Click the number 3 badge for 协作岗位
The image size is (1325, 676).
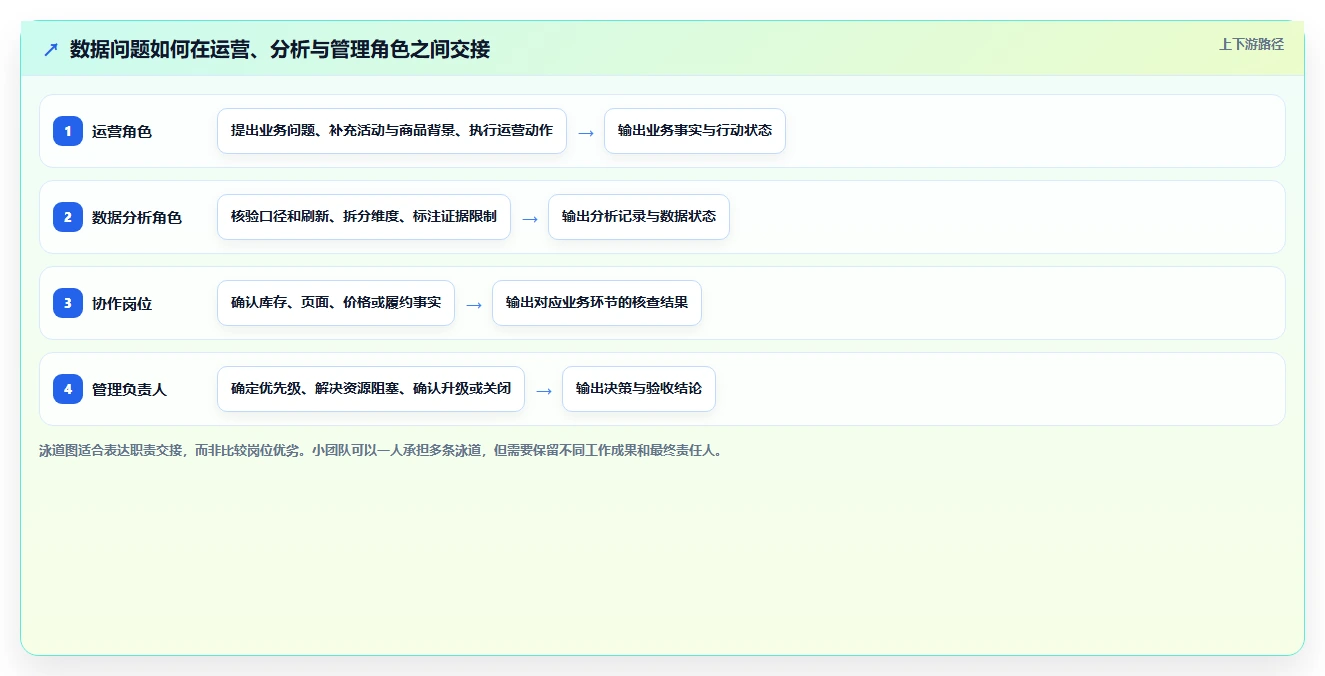pos(68,303)
